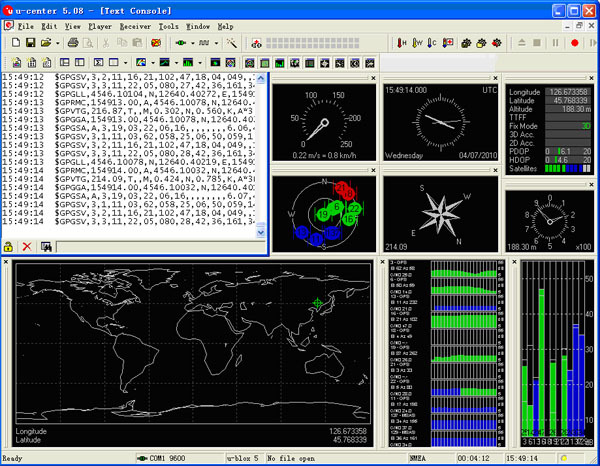
Task: Open the Receiver menu
Action: click(x=135, y=26)
